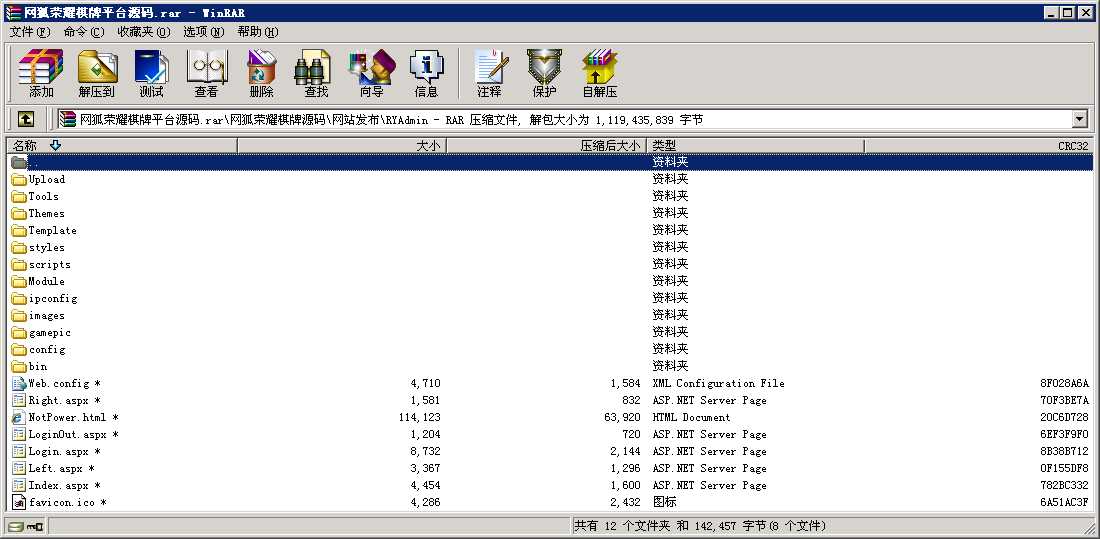Select the bin folder row
Viewport: 1100px width, 539px height.
(x=550, y=366)
